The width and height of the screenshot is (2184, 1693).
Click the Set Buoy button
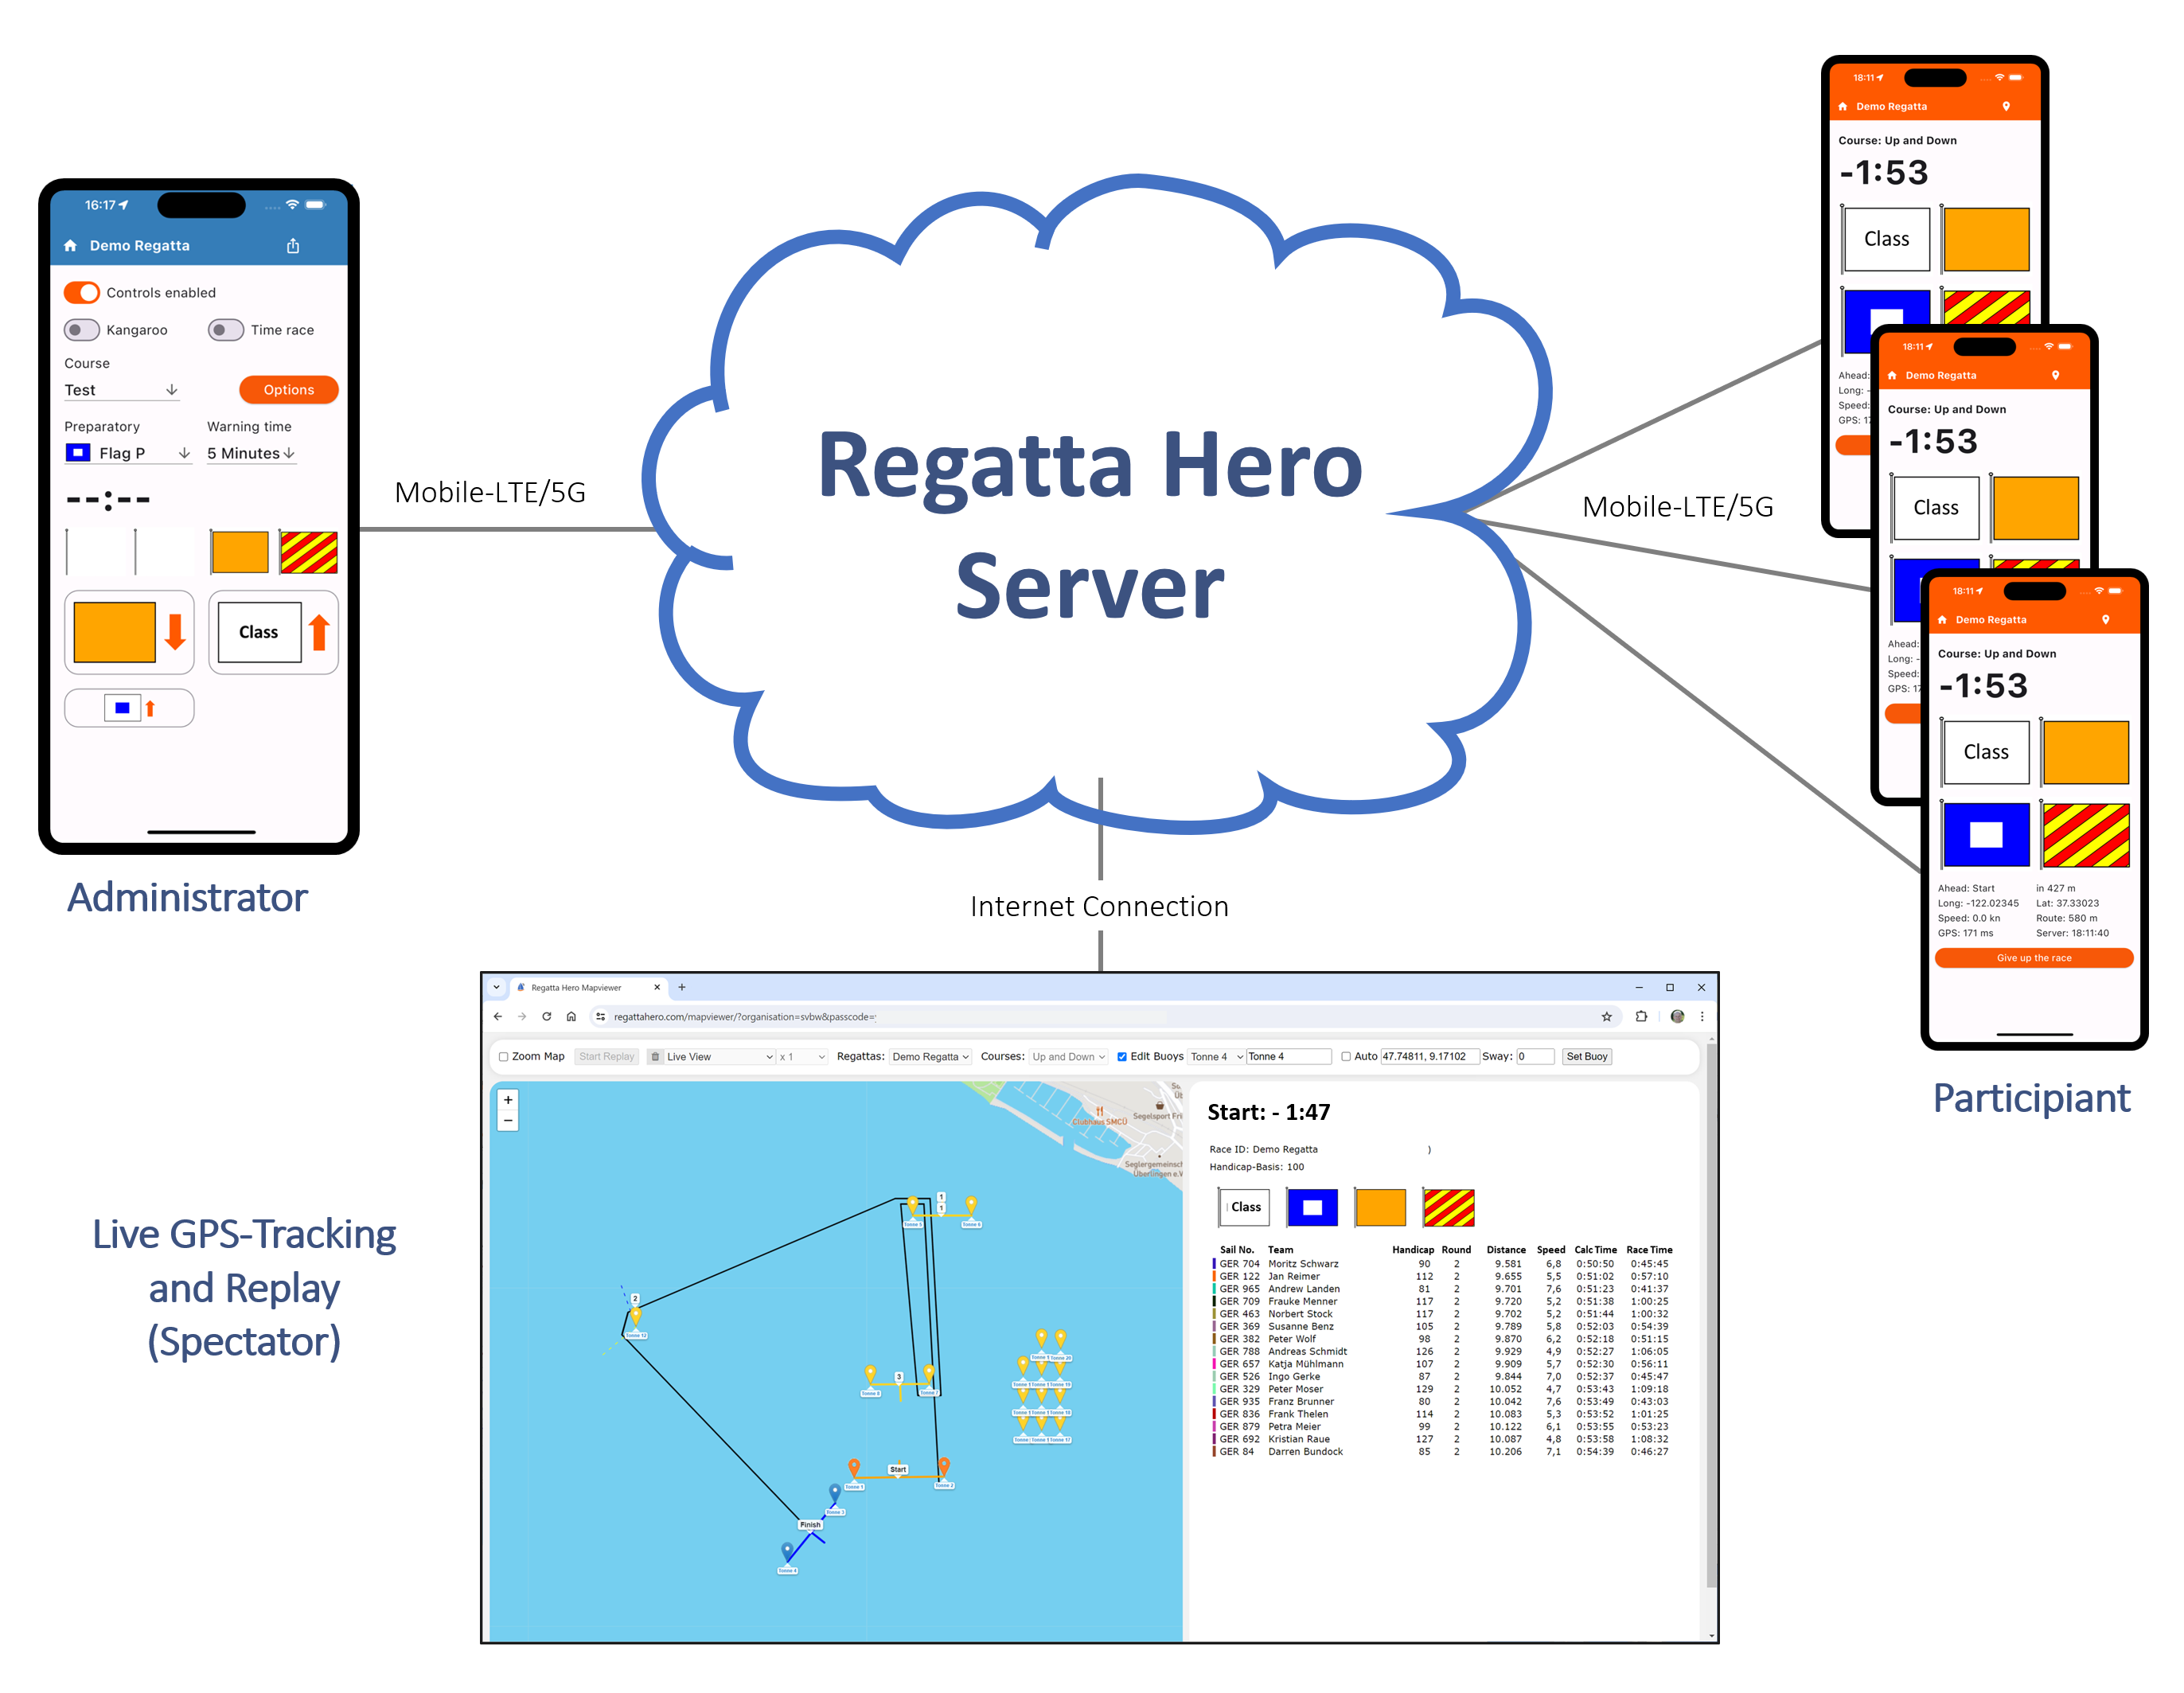(x=1587, y=1056)
